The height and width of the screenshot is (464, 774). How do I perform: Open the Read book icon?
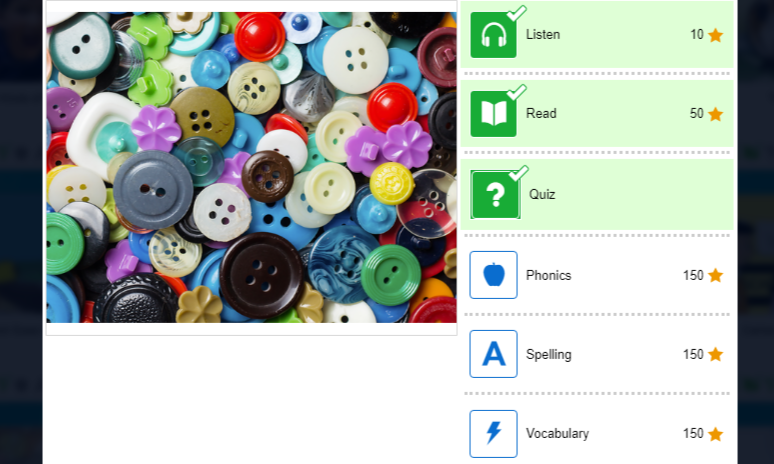coord(493,114)
